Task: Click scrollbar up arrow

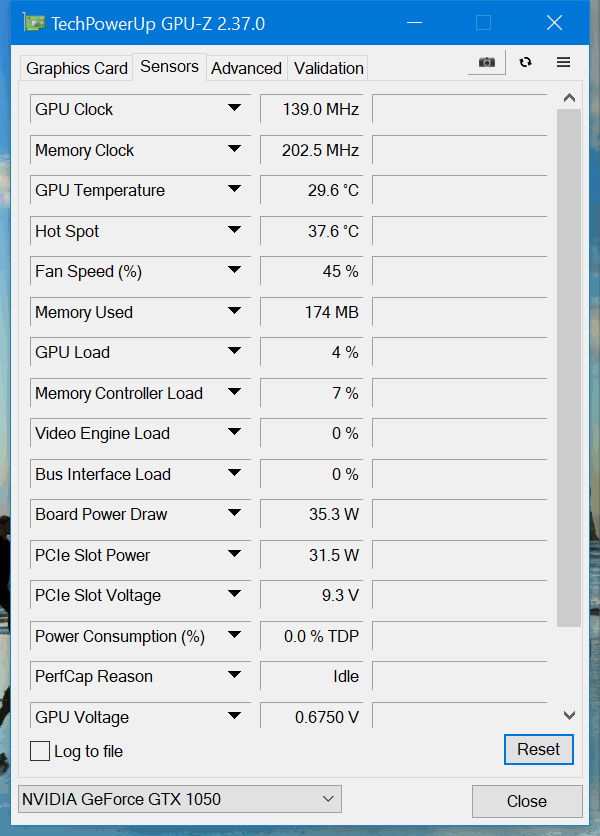Action: point(569,98)
